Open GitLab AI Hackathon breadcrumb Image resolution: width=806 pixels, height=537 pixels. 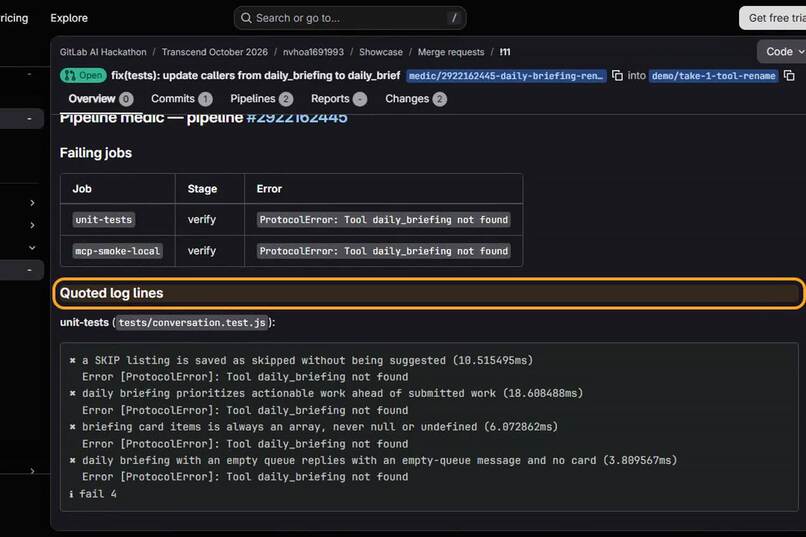click(103, 52)
